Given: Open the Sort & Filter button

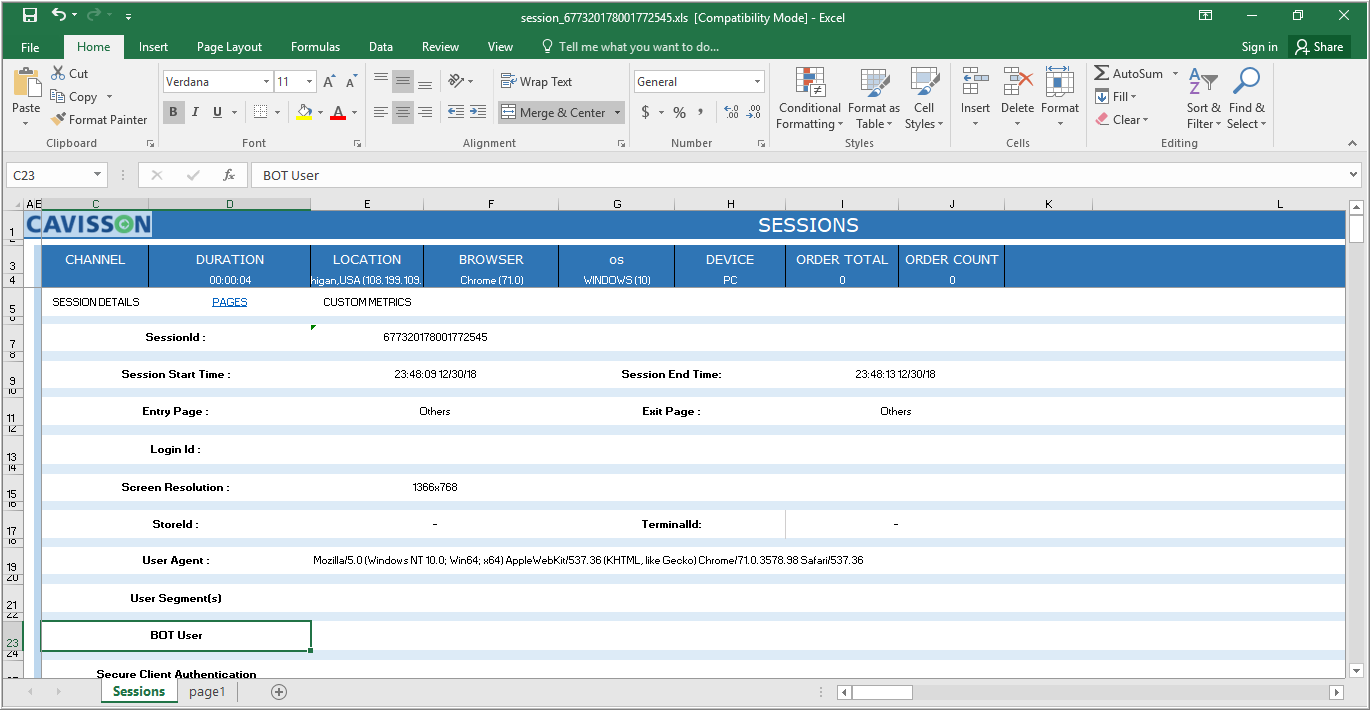Looking at the screenshot, I should [1203, 98].
